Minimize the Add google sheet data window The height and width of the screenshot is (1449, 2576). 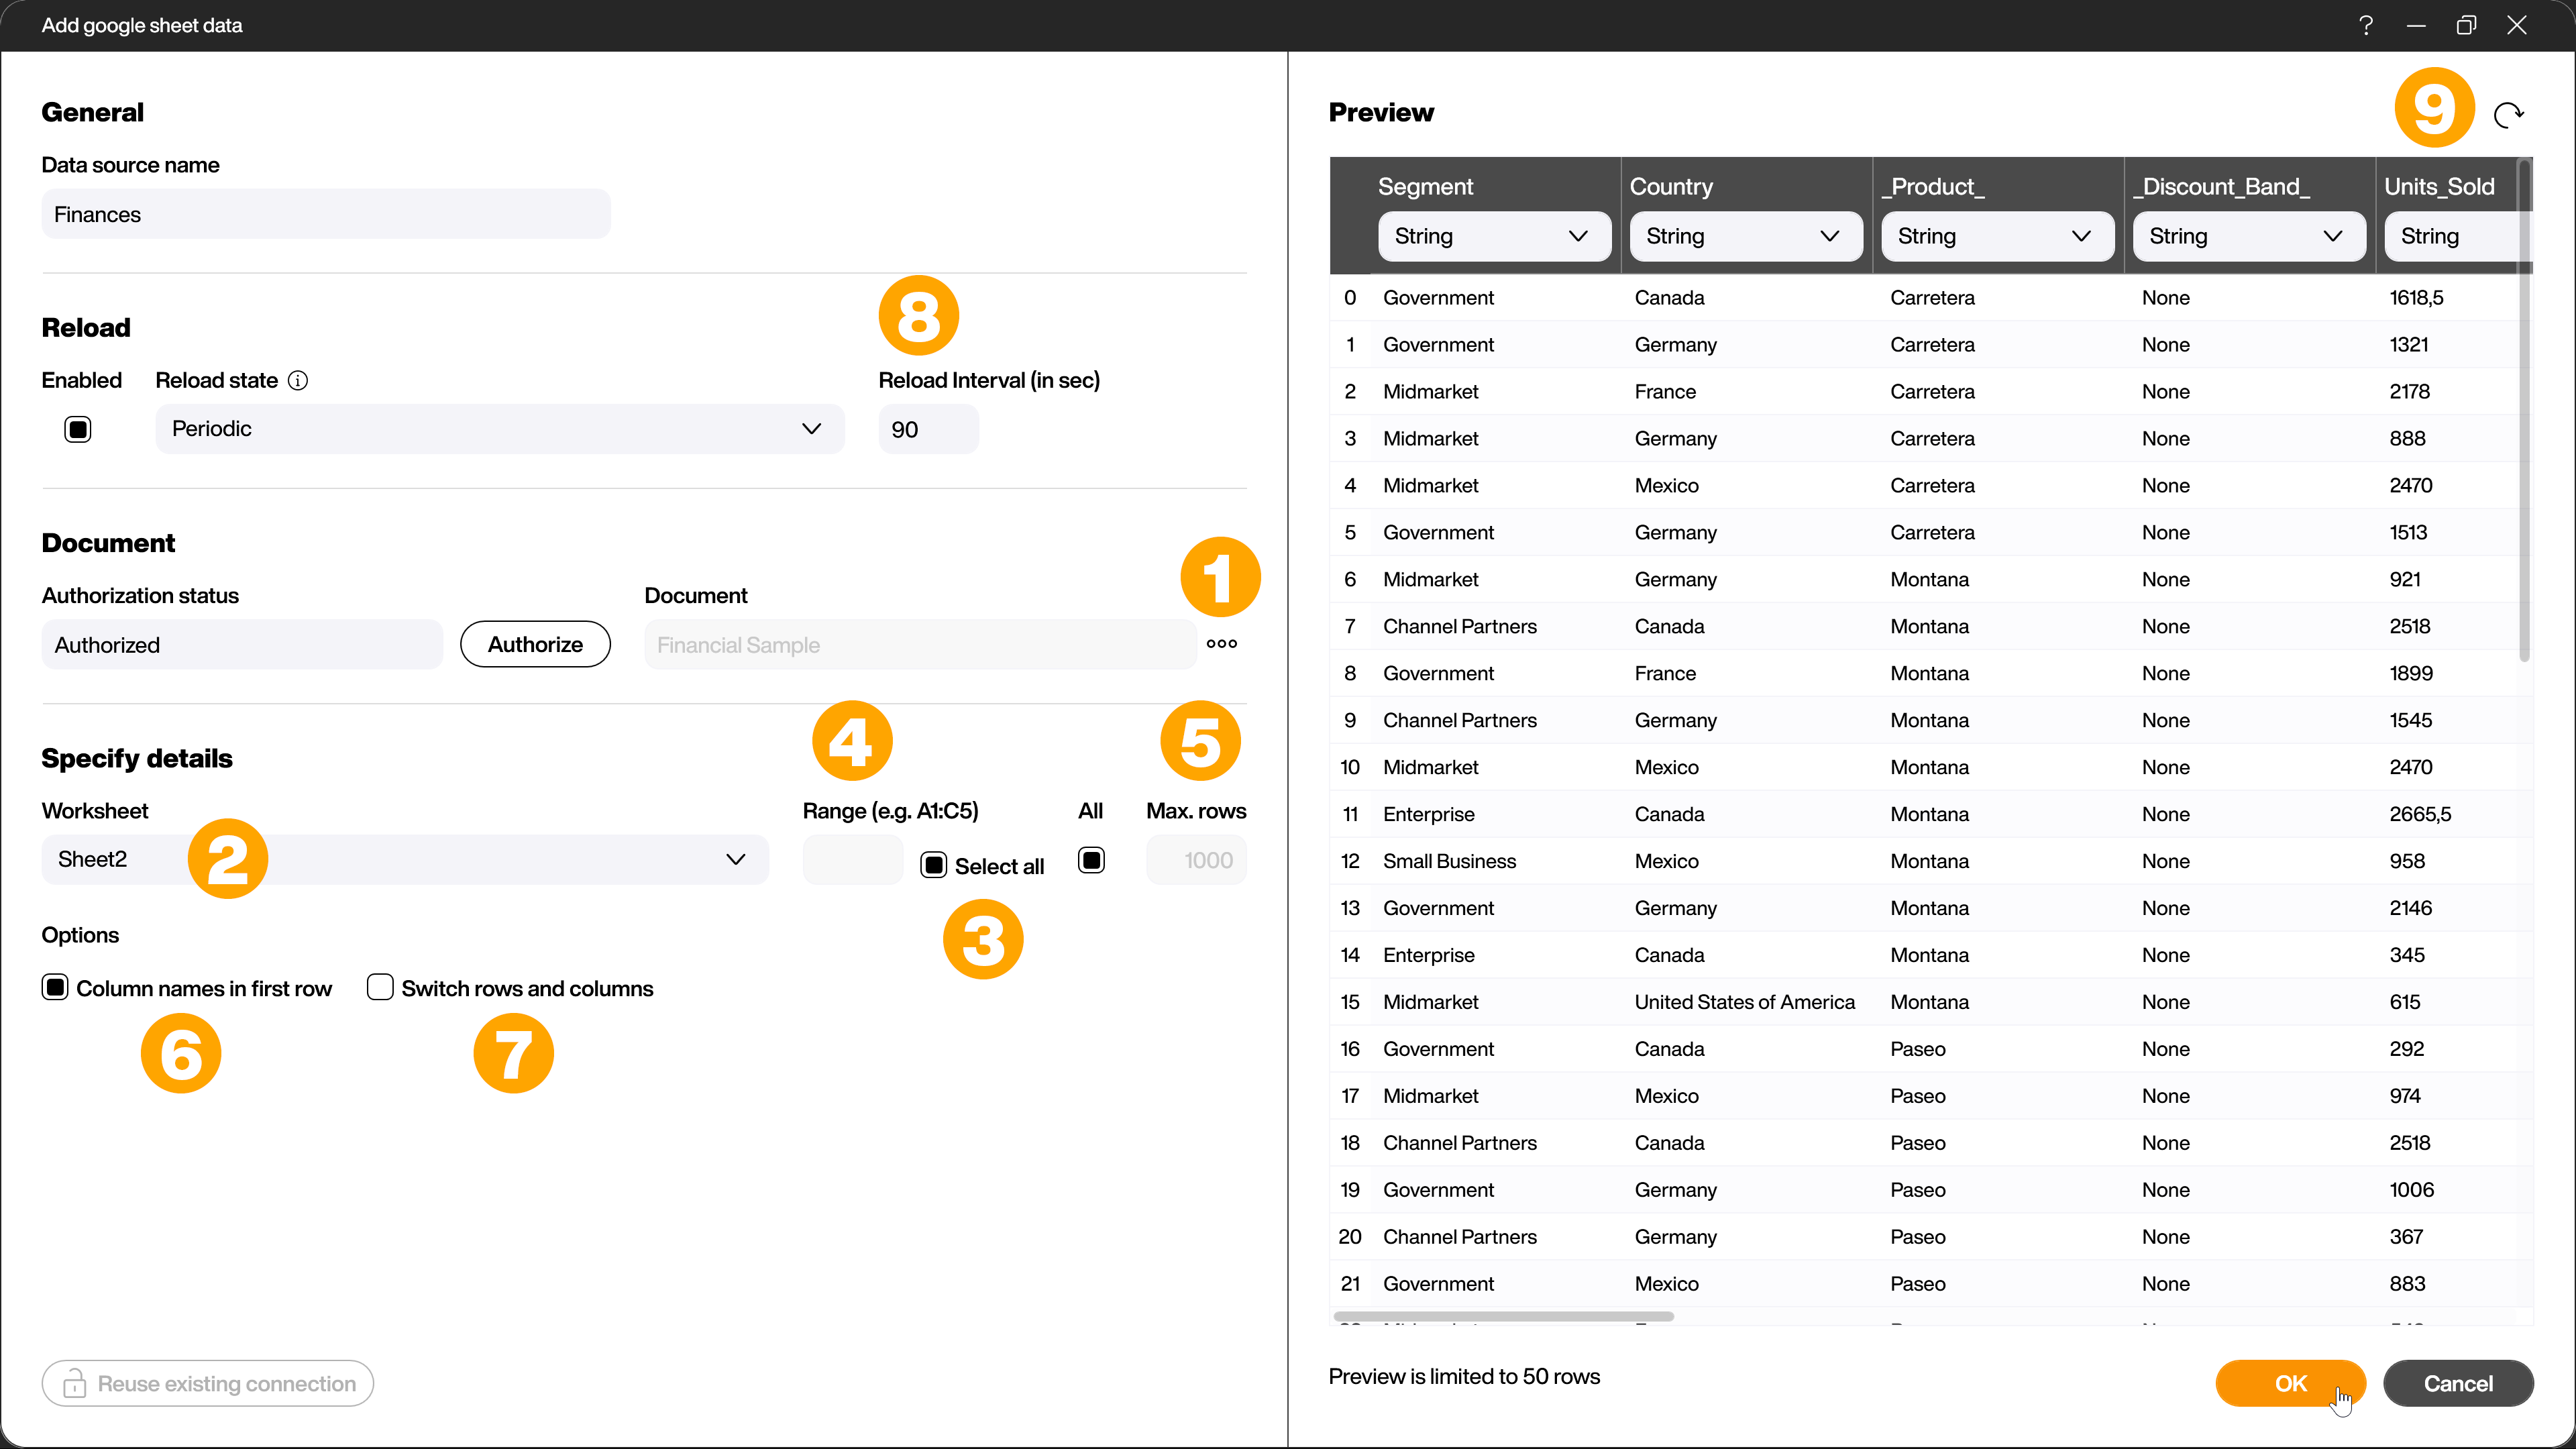pos(2416,26)
